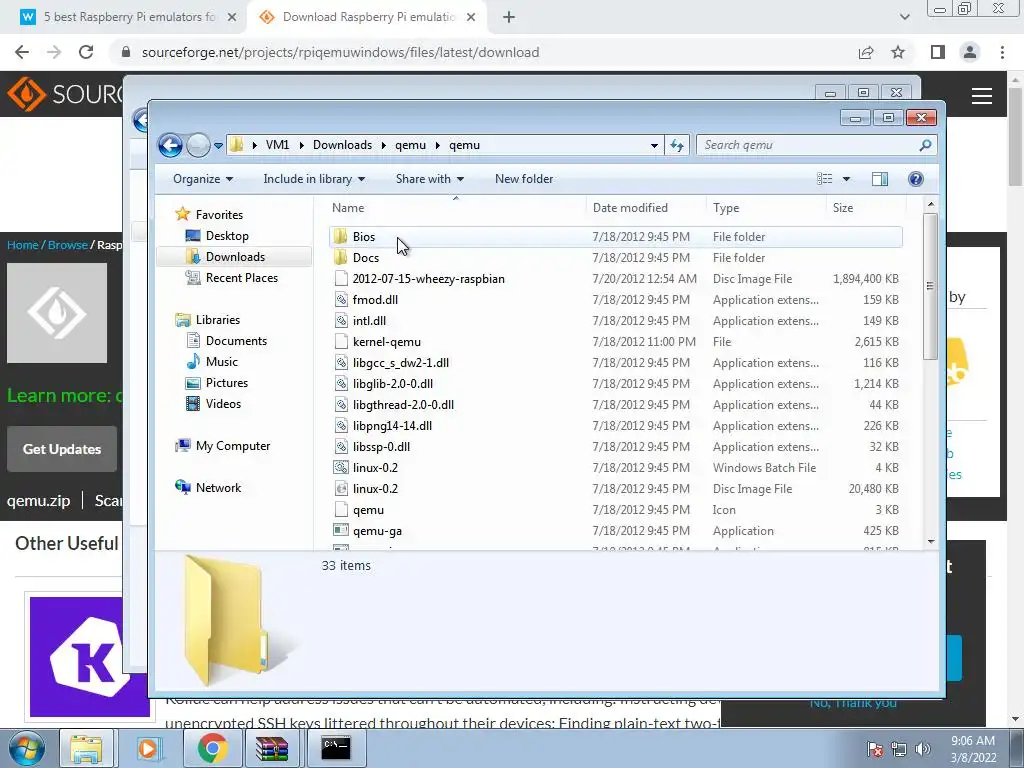Click the Chrome share page icon

[866, 52]
